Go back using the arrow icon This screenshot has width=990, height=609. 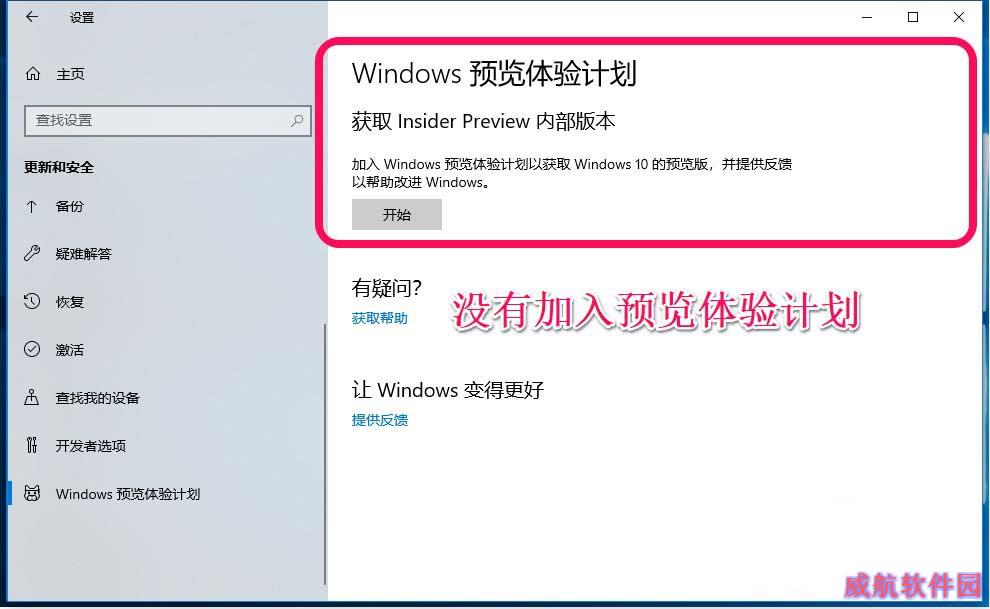tap(32, 17)
